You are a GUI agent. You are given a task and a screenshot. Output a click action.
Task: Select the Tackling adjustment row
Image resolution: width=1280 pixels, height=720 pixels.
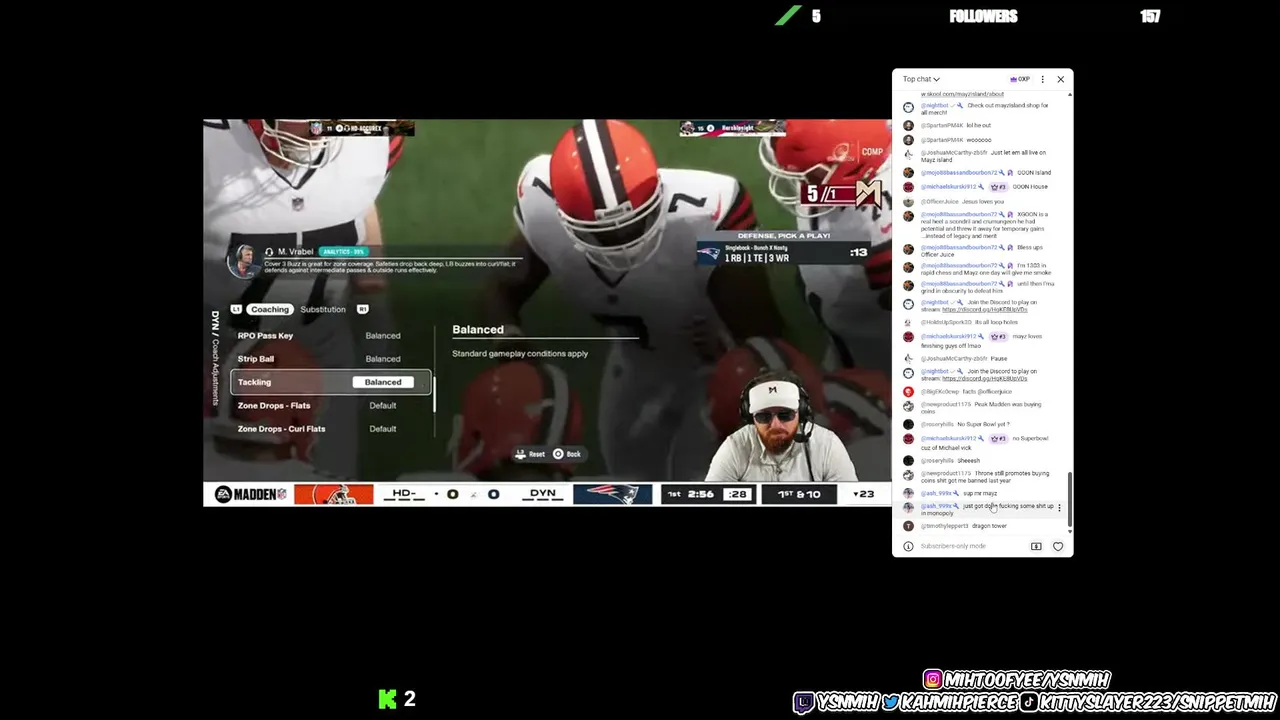click(331, 382)
